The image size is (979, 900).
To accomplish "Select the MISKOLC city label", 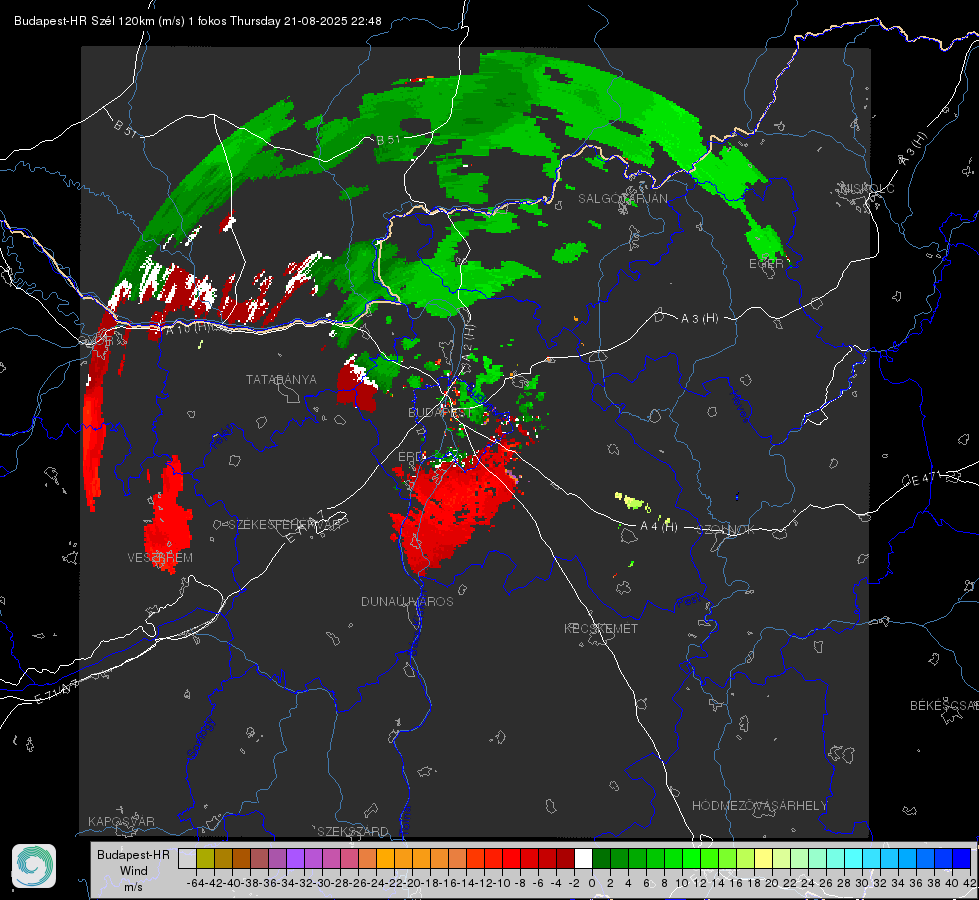I will [867, 188].
